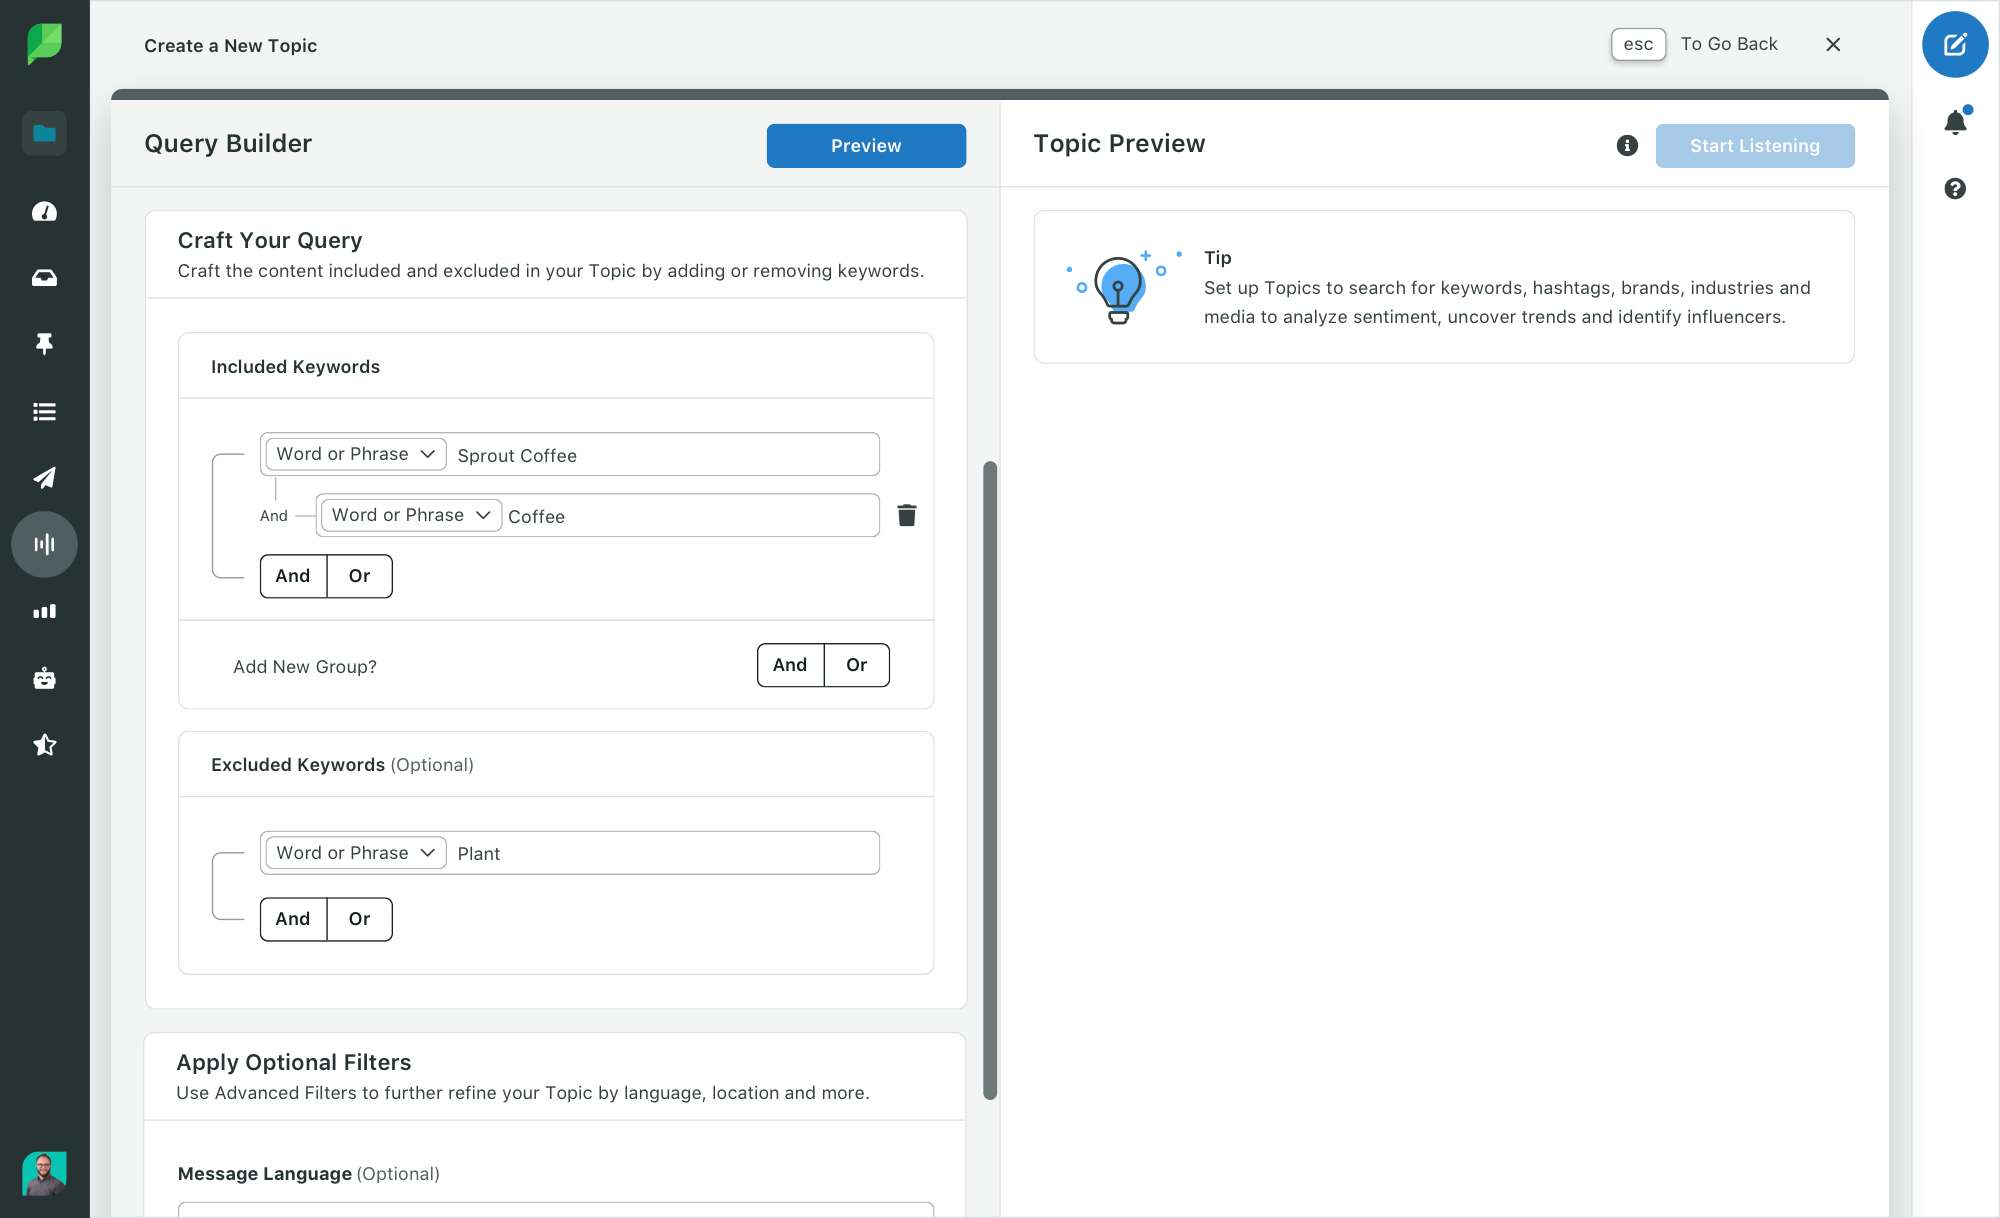Expand the 'Word or Phrase' dropdown for Plant exclusion

[x=353, y=852]
